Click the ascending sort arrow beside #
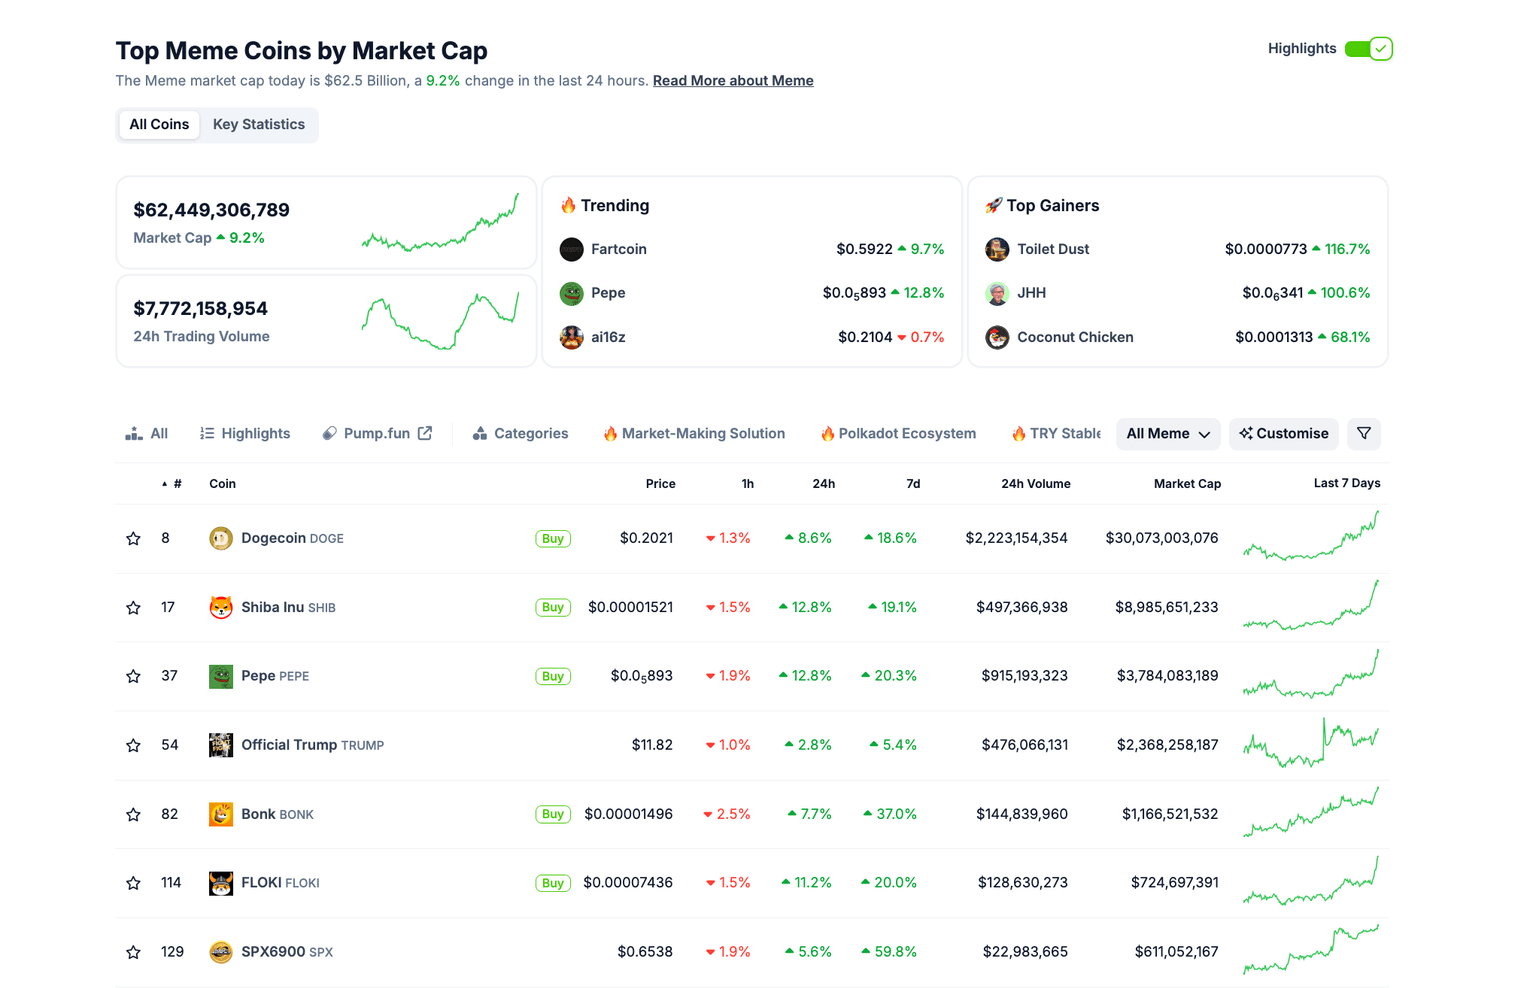Image resolution: width=1536 pixels, height=988 pixels. click(165, 483)
